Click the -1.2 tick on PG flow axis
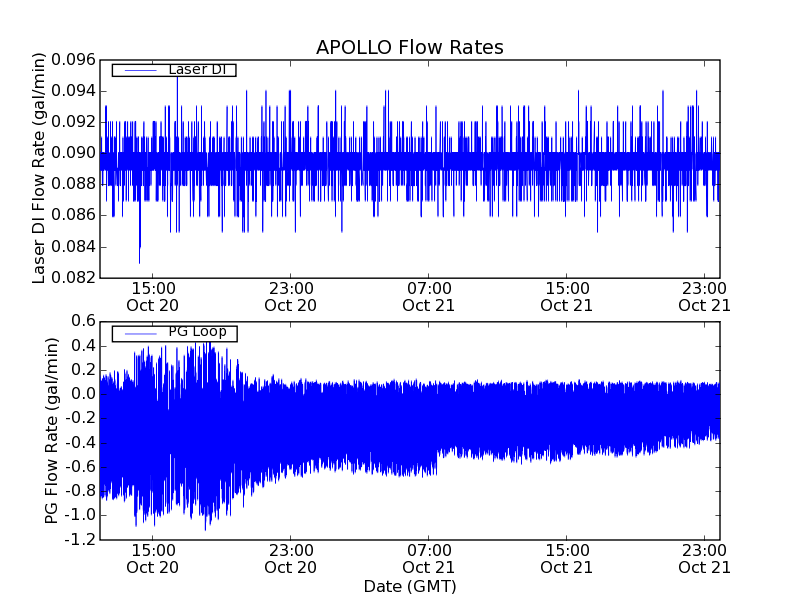The width and height of the screenshot is (800, 600). (80, 540)
